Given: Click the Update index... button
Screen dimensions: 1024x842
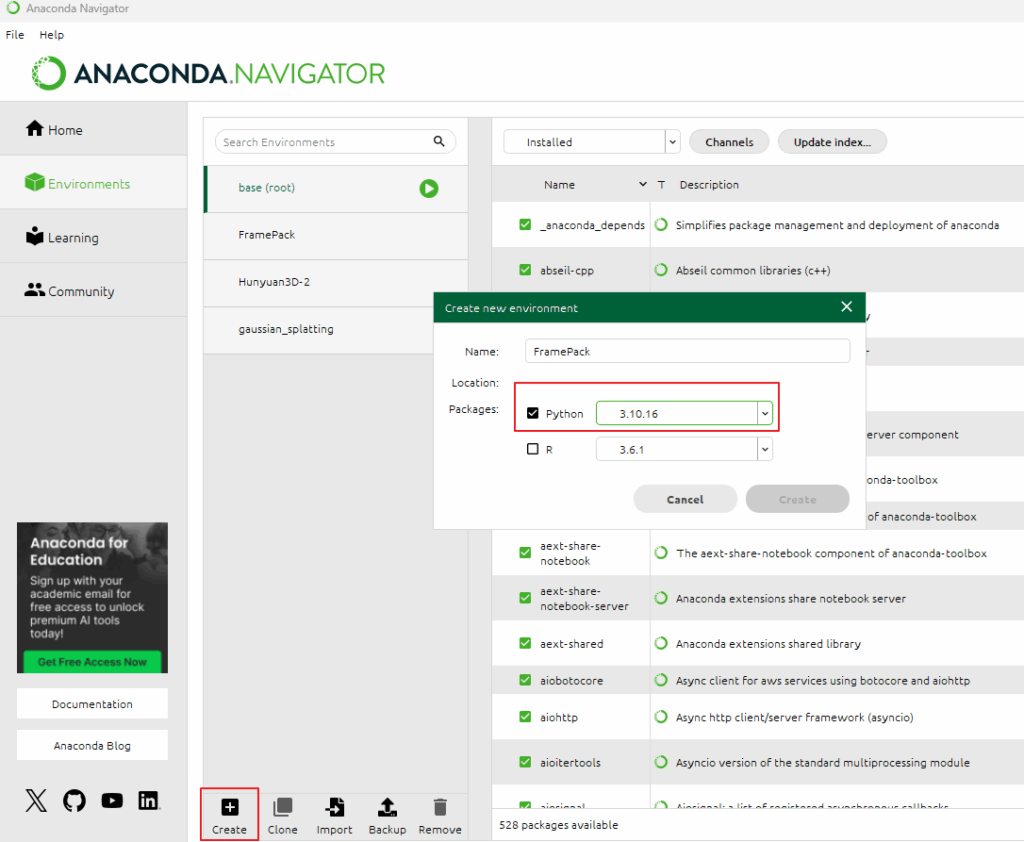Looking at the screenshot, I should (x=832, y=142).
